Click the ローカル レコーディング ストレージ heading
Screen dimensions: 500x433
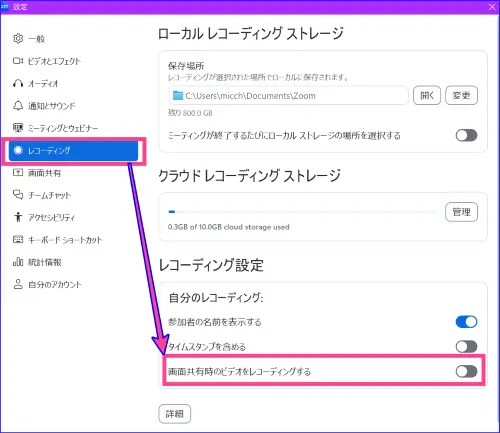pos(251,34)
